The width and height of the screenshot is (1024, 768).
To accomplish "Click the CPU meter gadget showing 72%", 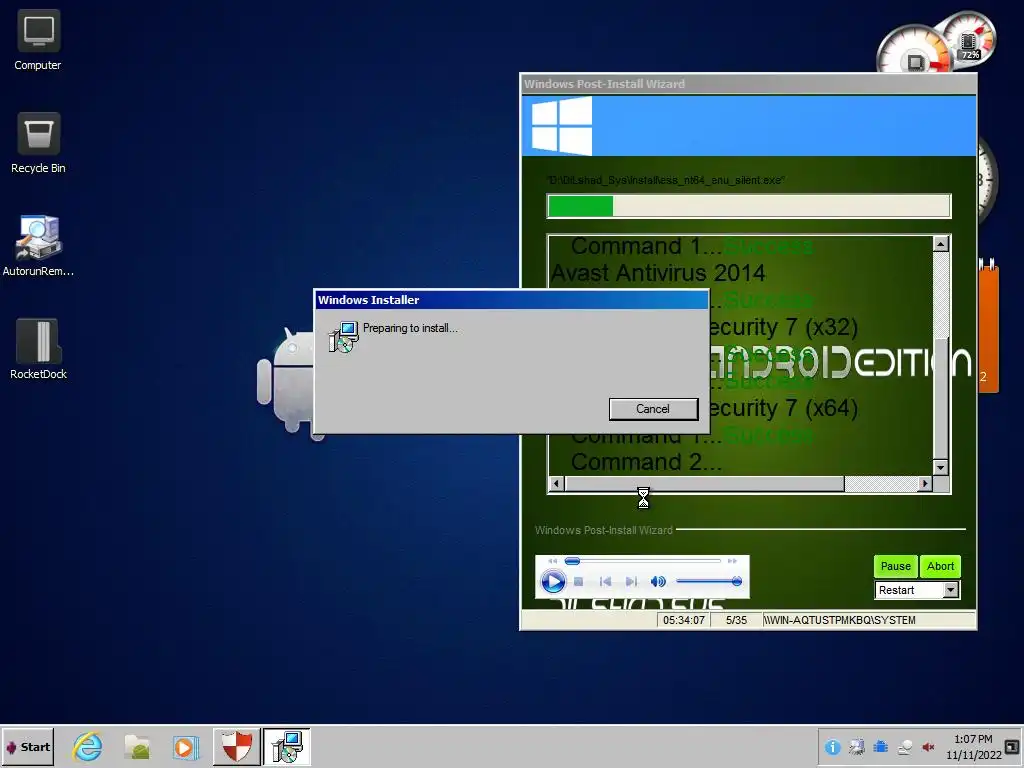I will click(970, 39).
